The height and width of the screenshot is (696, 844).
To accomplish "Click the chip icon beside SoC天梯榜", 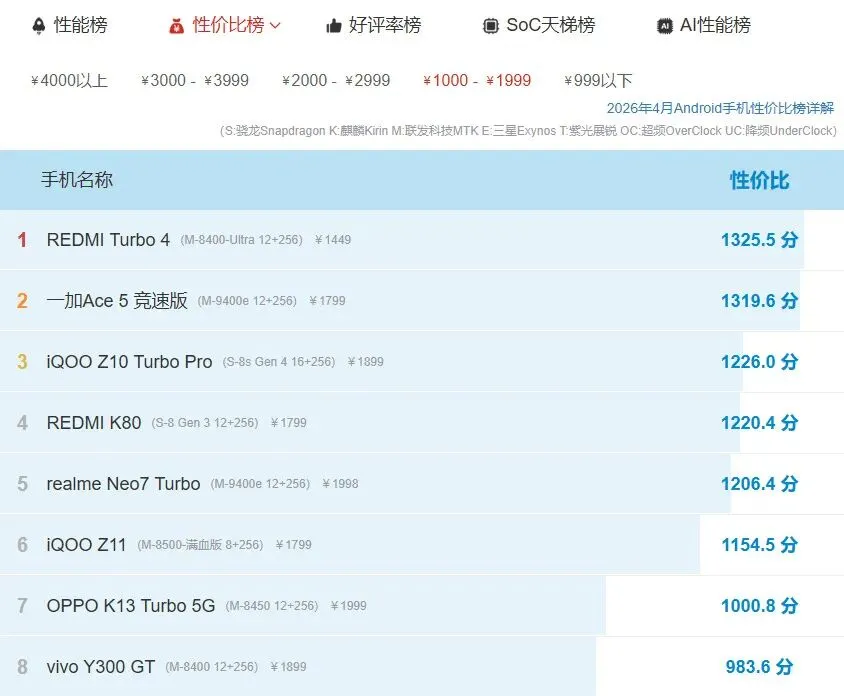I will pyautogui.click(x=490, y=25).
